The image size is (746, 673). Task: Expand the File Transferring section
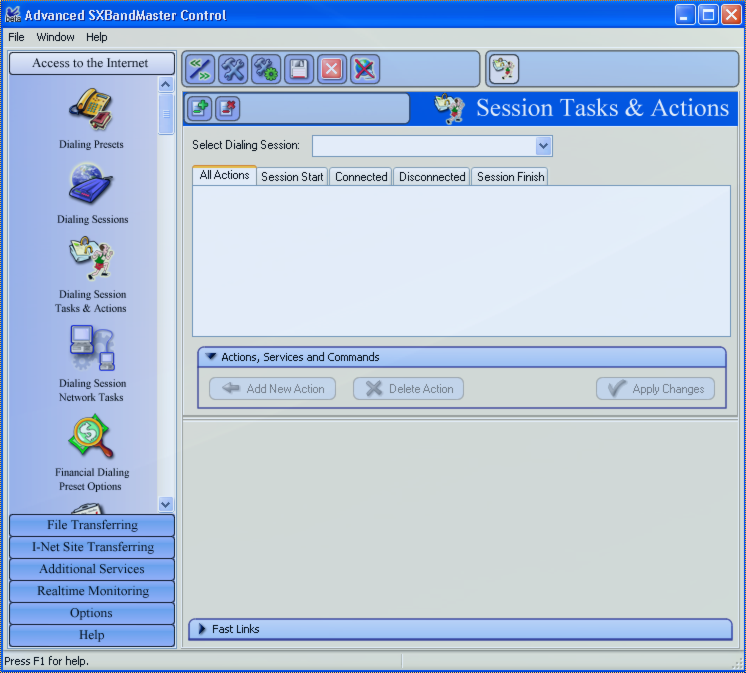[92, 525]
